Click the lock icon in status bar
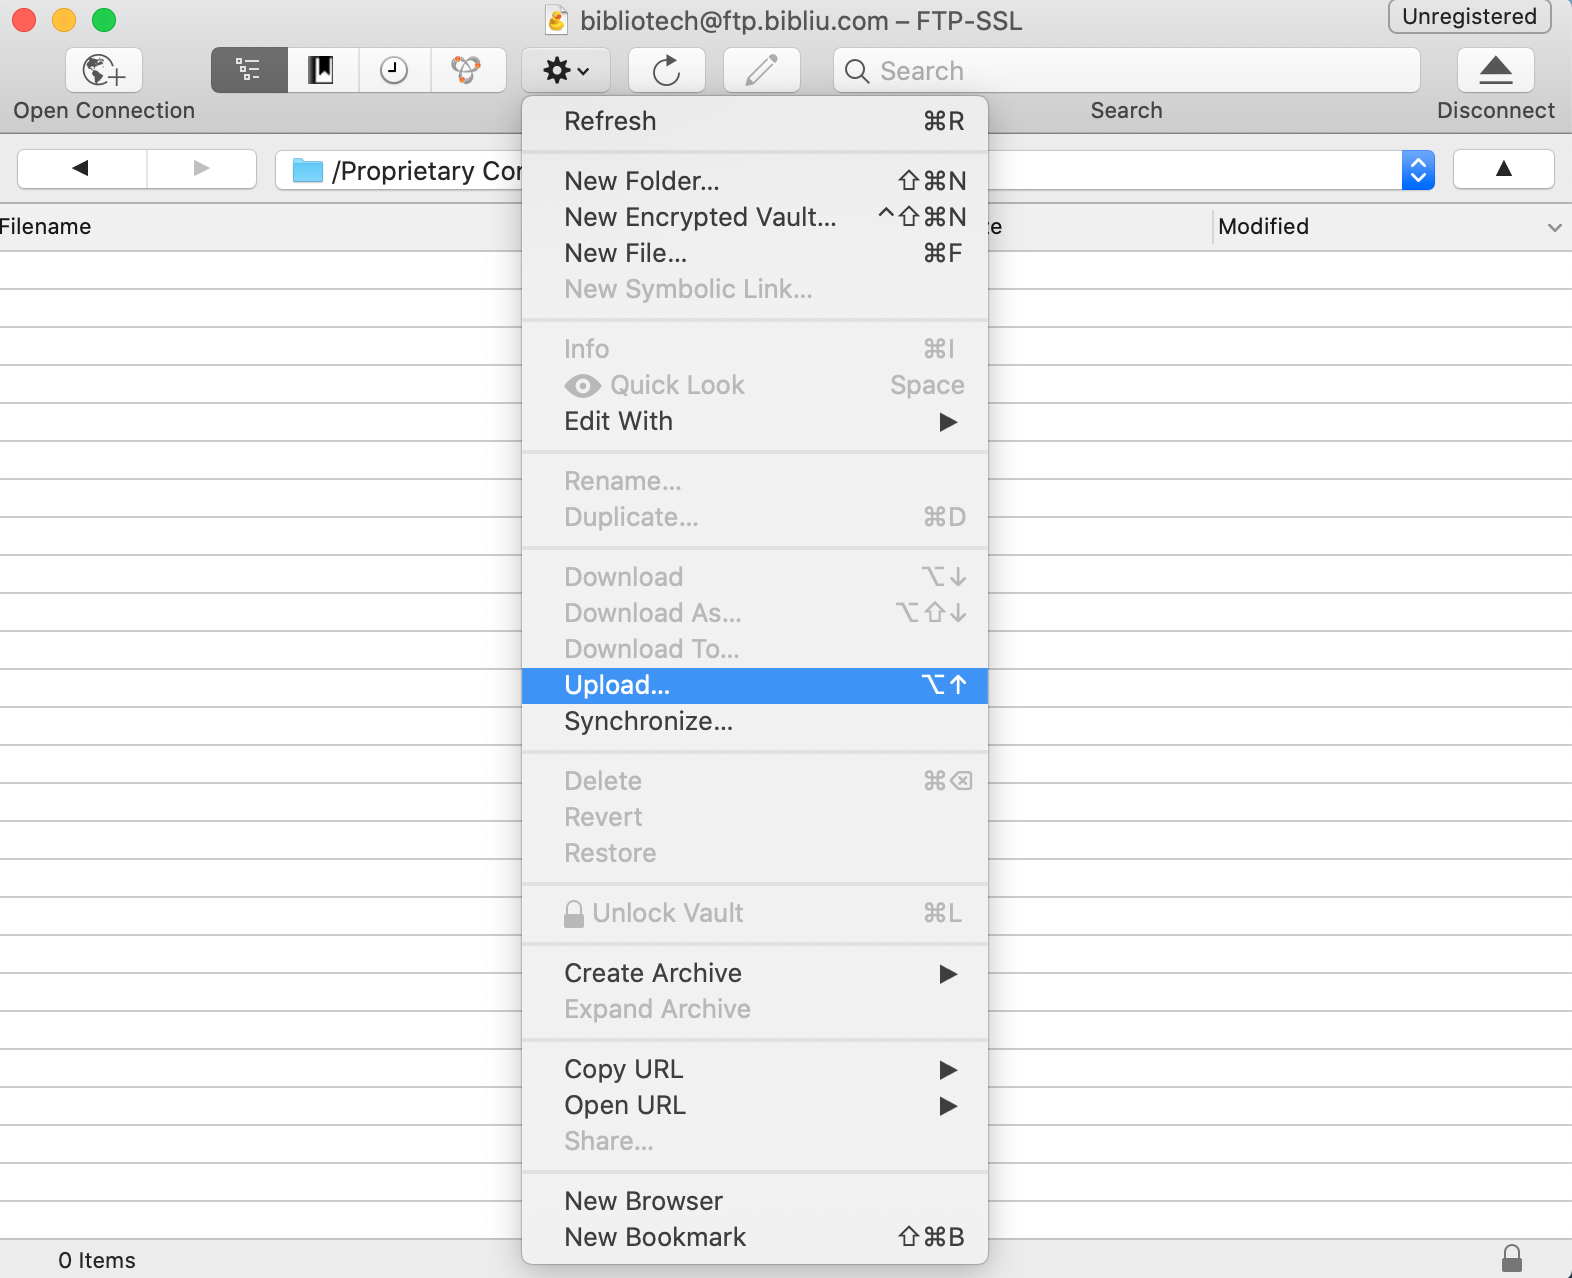Screen dimensions: 1572x1278 (1511, 1258)
